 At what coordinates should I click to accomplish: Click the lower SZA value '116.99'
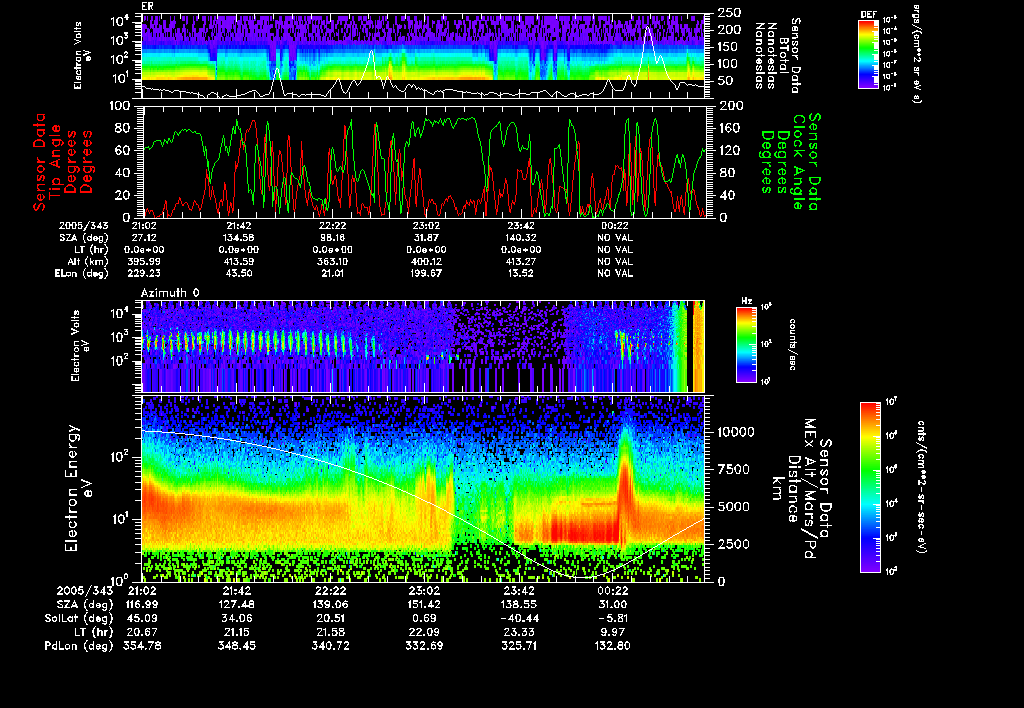(x=142, y=605)
